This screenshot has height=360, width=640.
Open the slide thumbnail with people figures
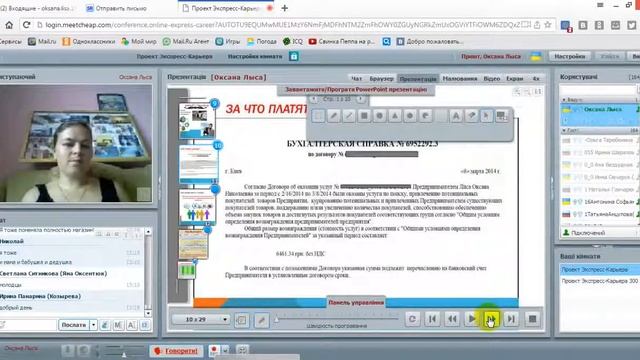point(198,207)
